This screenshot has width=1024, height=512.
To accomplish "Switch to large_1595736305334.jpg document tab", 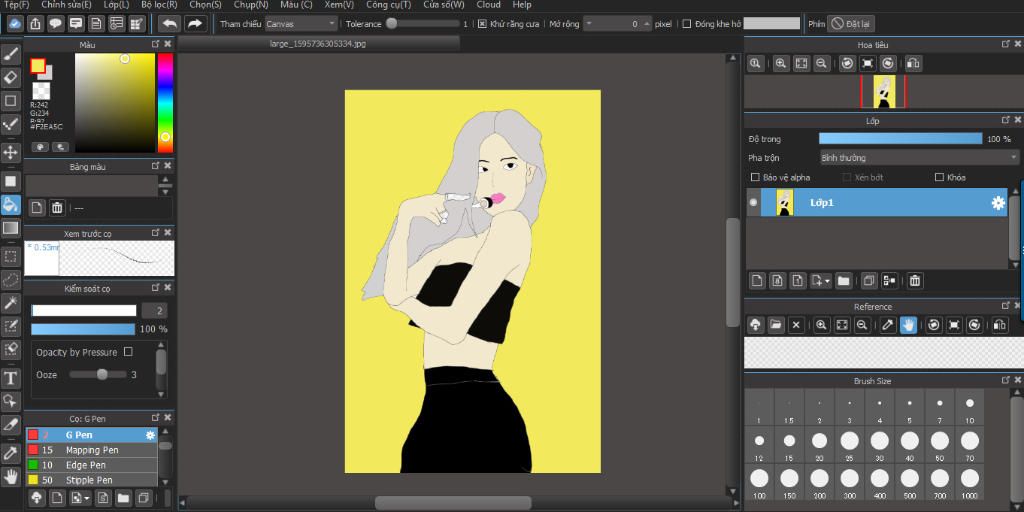I will pyautogui.click(x=318, y=44).
